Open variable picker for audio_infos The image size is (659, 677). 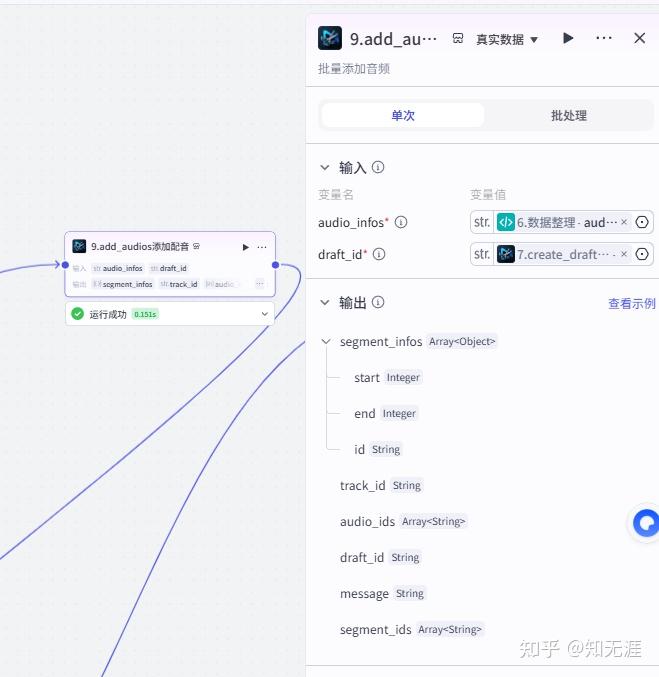click(642, 222)
